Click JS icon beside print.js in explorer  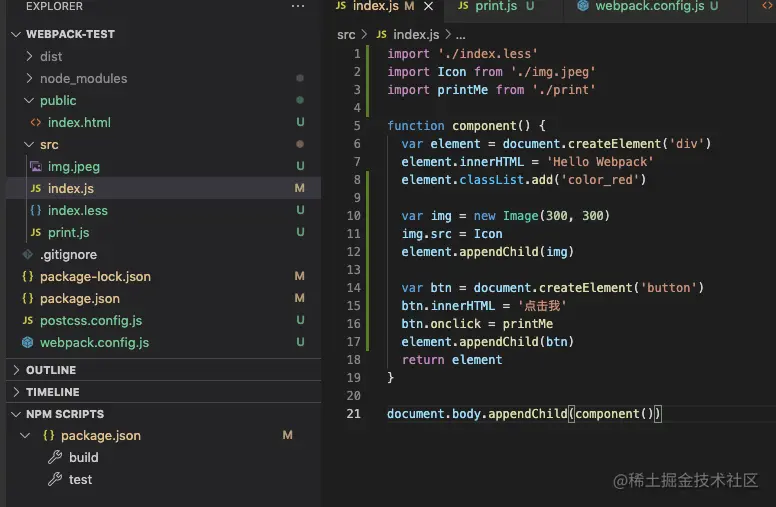pos(36,232)
